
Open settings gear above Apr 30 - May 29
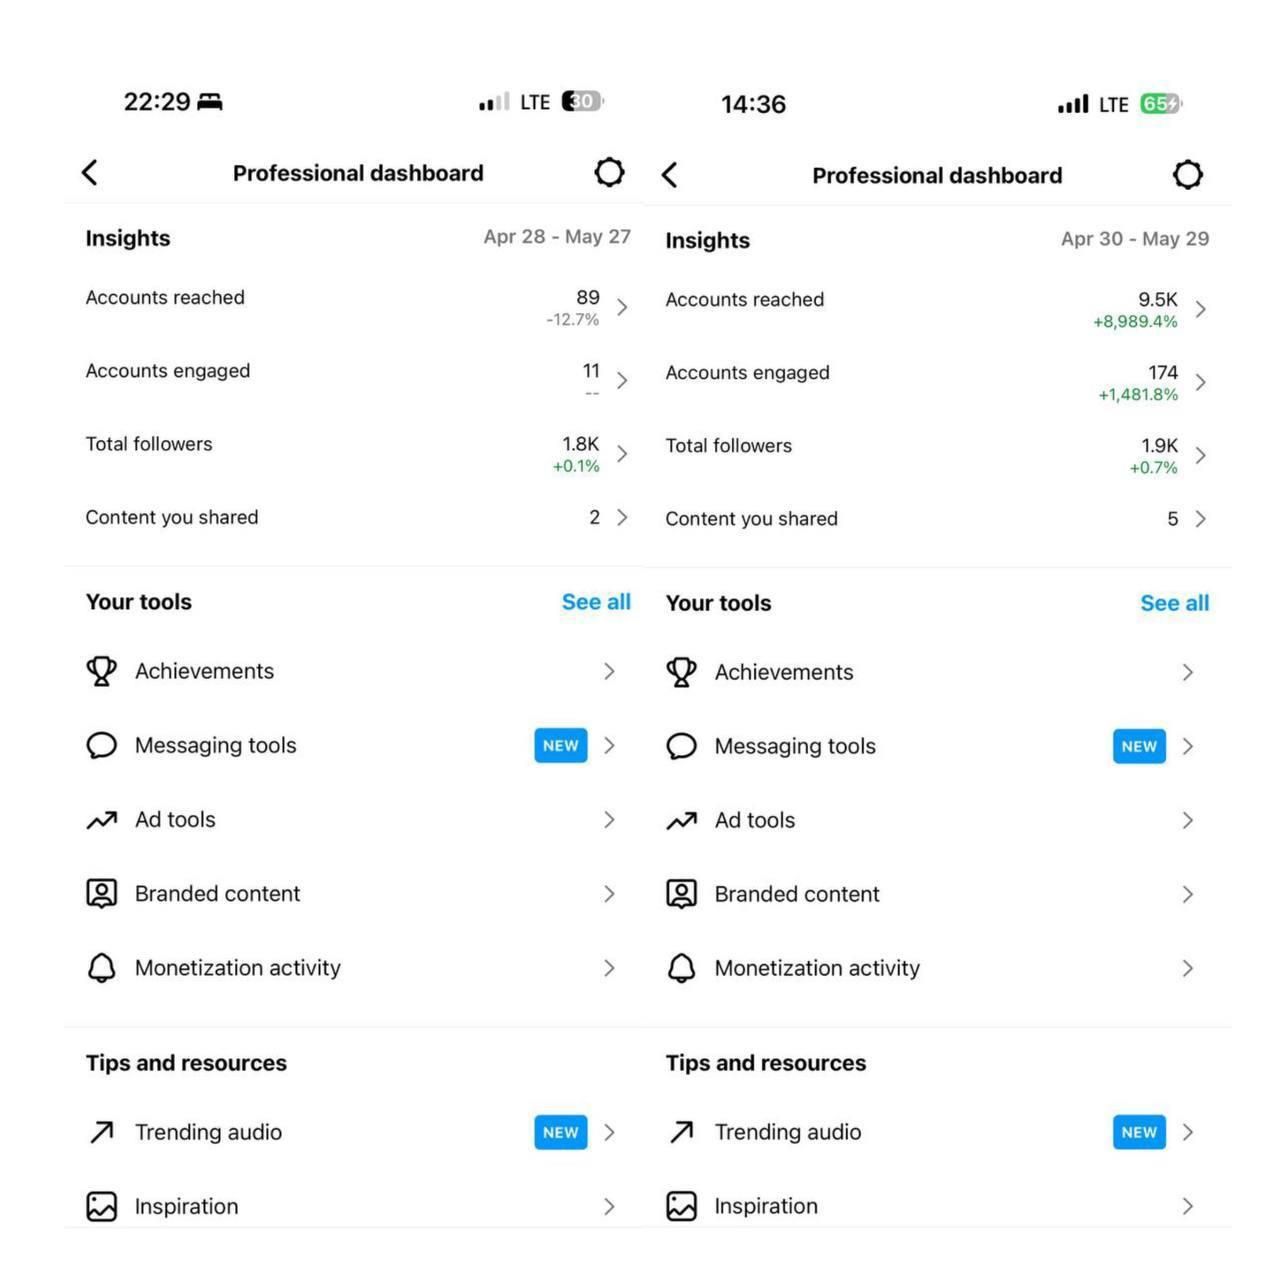tap(1187, 175)
